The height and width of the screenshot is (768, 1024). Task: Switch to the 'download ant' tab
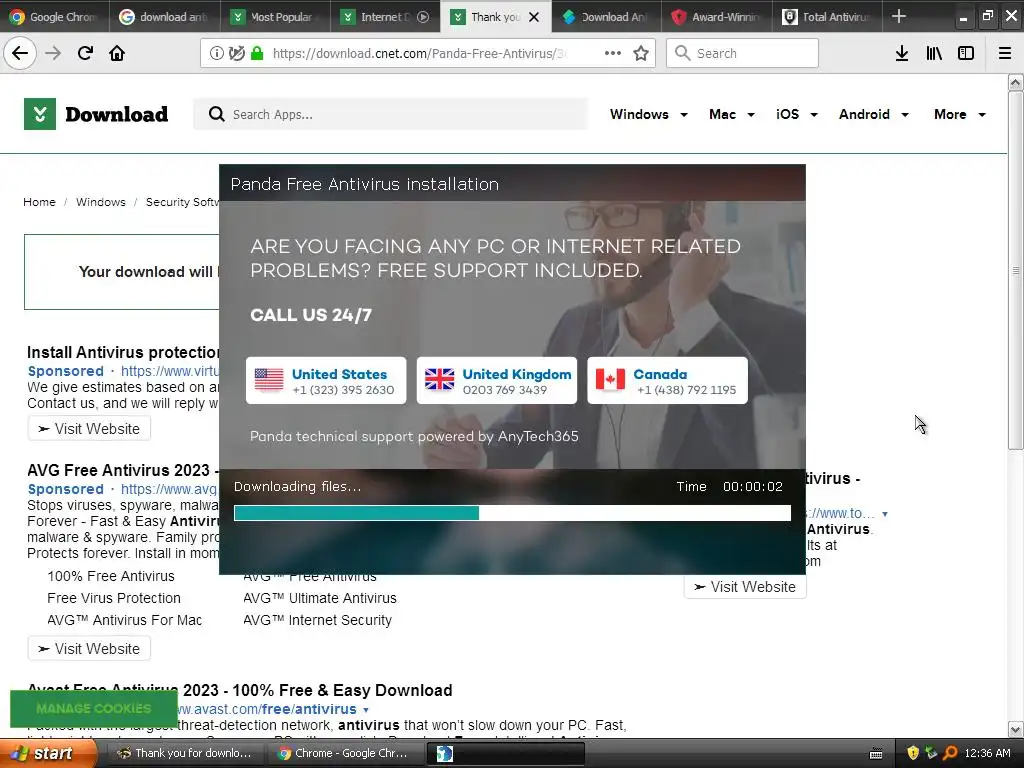[164, 17]
